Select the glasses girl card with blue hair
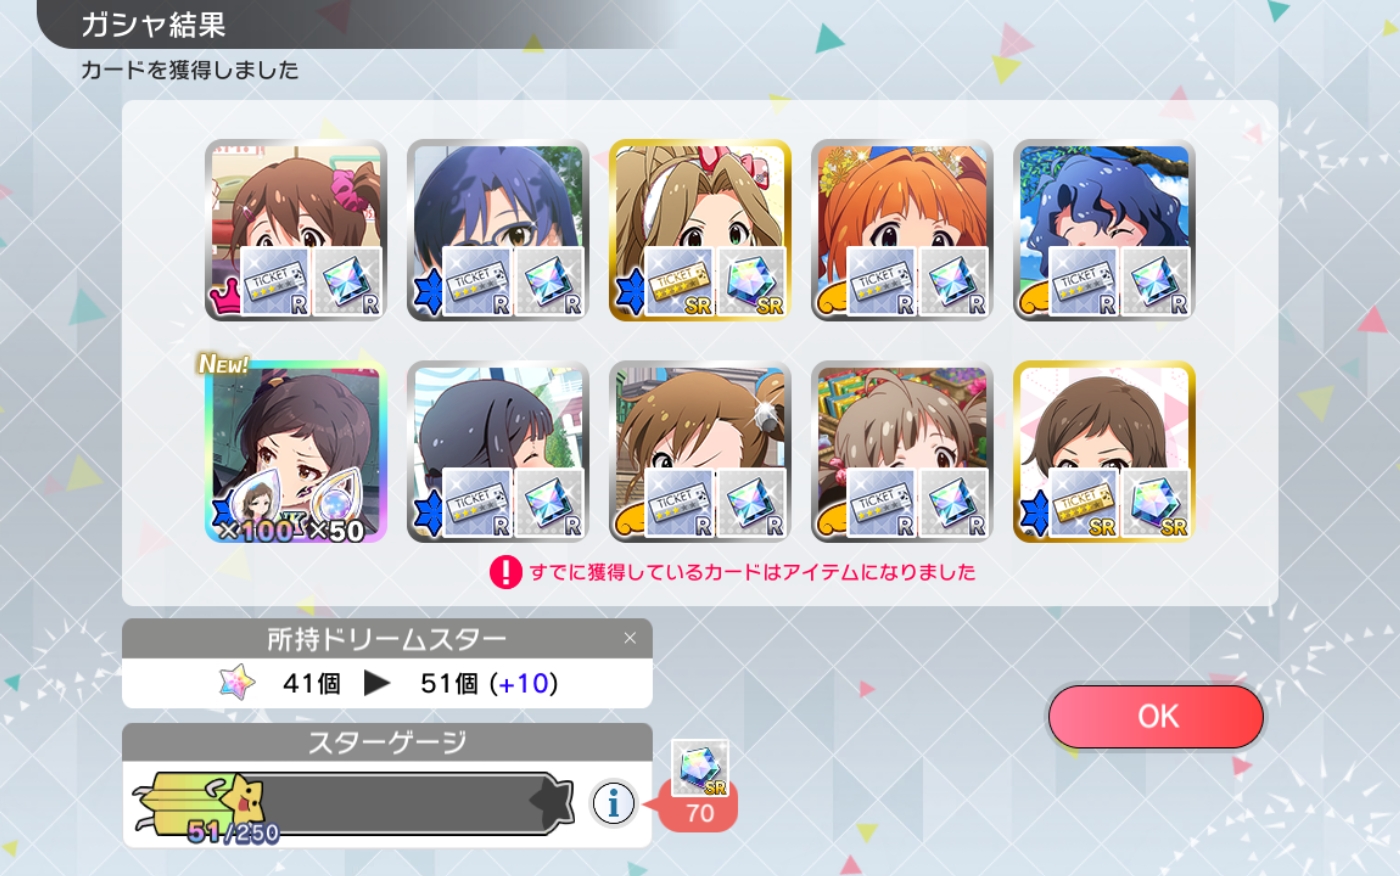 (498, 230)
